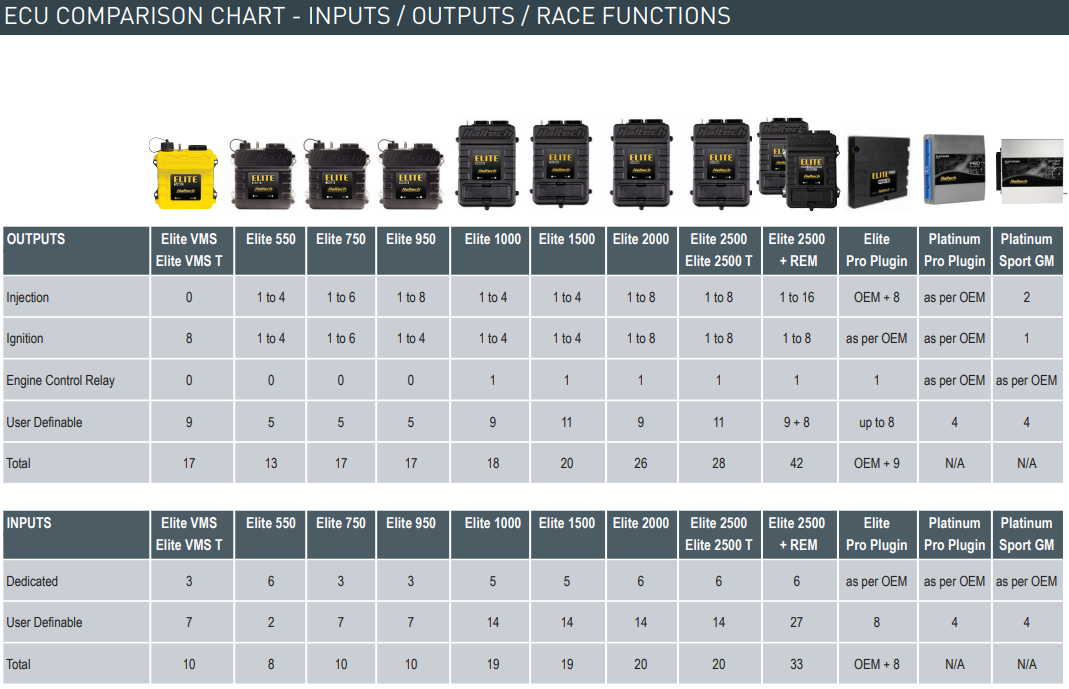Select the Elite 550 ECU product image
Screen dimensions: 1069x689
pyautogui.click(x=264, y=174)
